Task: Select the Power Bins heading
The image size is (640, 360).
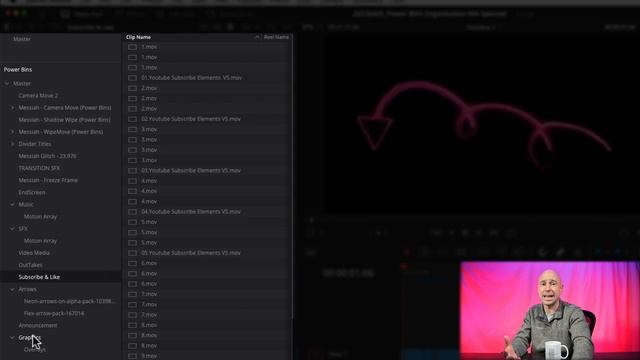Action: click(18, 69)
